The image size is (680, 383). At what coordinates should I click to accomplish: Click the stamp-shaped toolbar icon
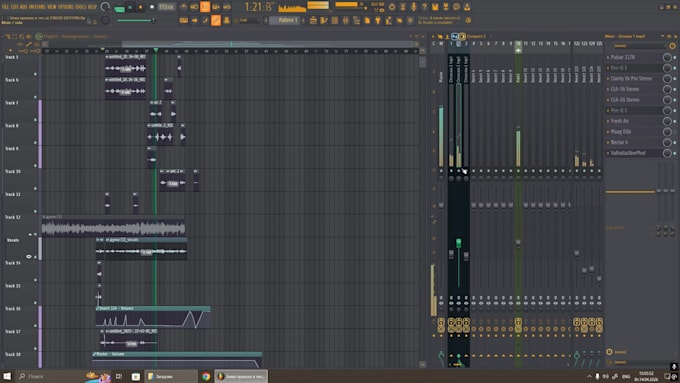pos(226,20)
